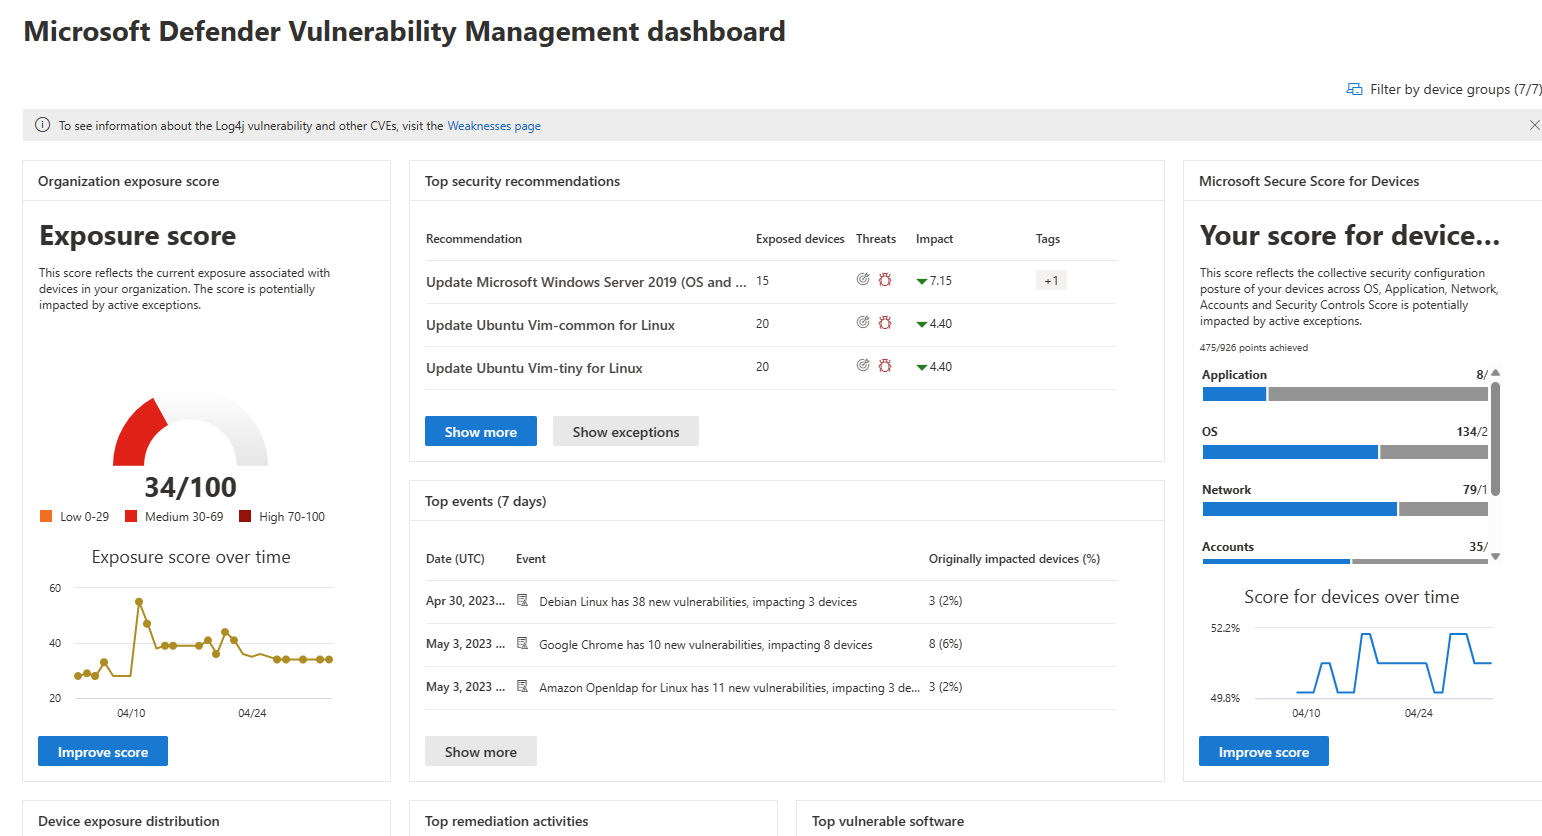Open the Weaknesses page link
The image size is (1542, 836).
click(x=494, y=126)
